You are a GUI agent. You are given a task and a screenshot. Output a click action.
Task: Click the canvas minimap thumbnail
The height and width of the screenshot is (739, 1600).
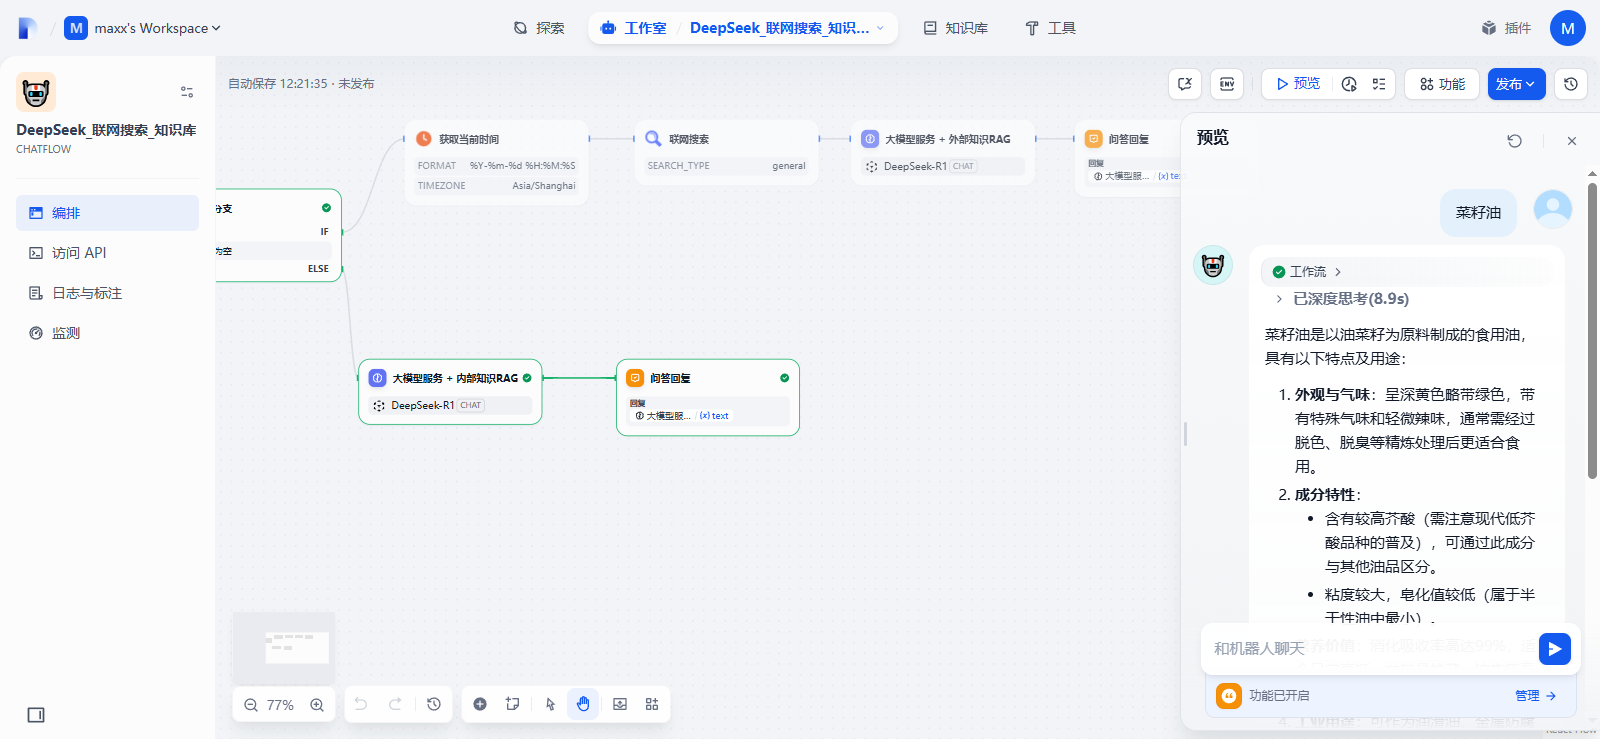[284, 647]
